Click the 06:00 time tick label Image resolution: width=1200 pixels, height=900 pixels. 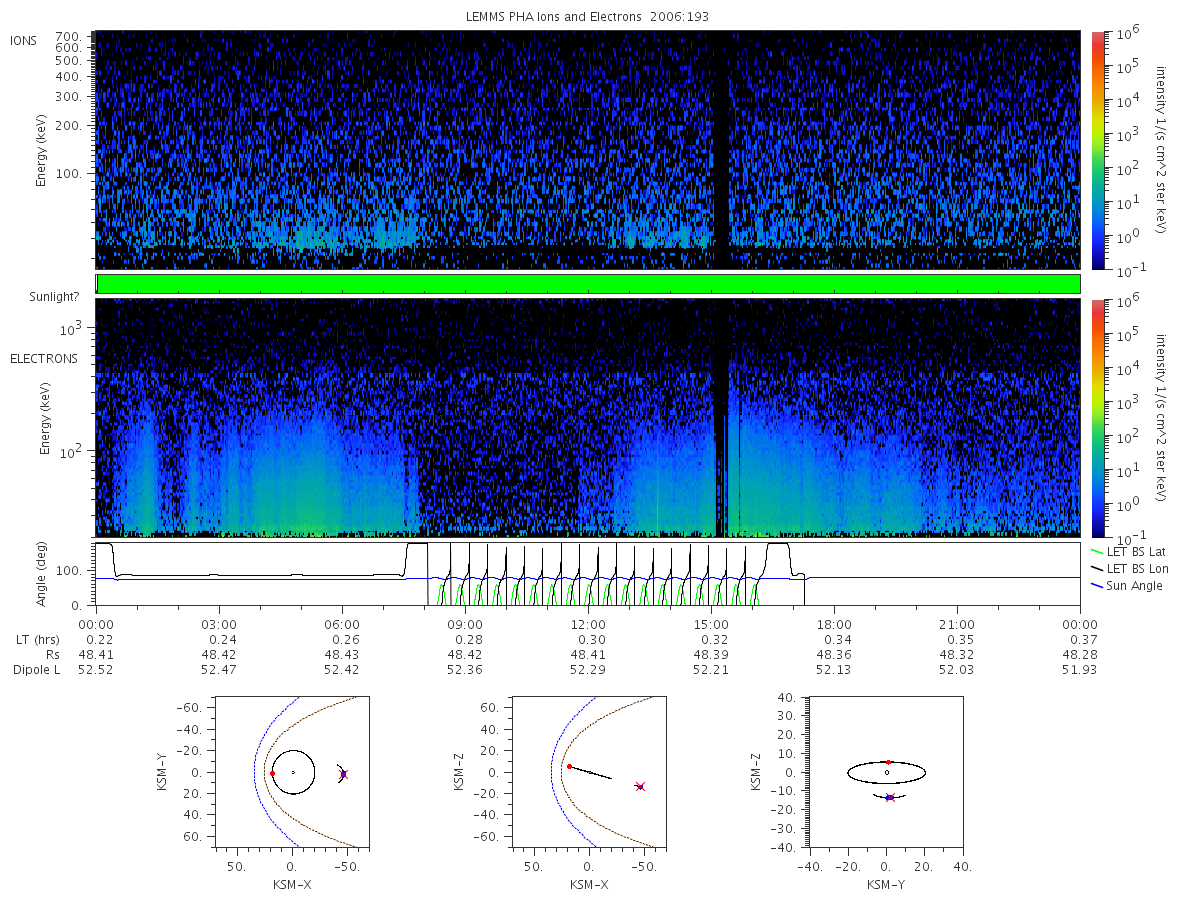pos(342,623)
